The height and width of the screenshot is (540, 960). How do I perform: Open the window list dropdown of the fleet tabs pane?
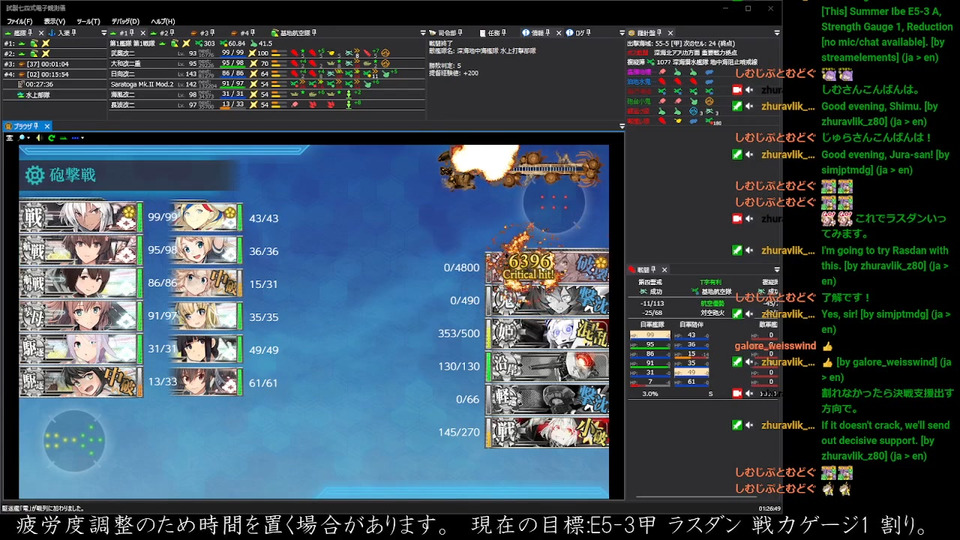click(x=422, y=33)
